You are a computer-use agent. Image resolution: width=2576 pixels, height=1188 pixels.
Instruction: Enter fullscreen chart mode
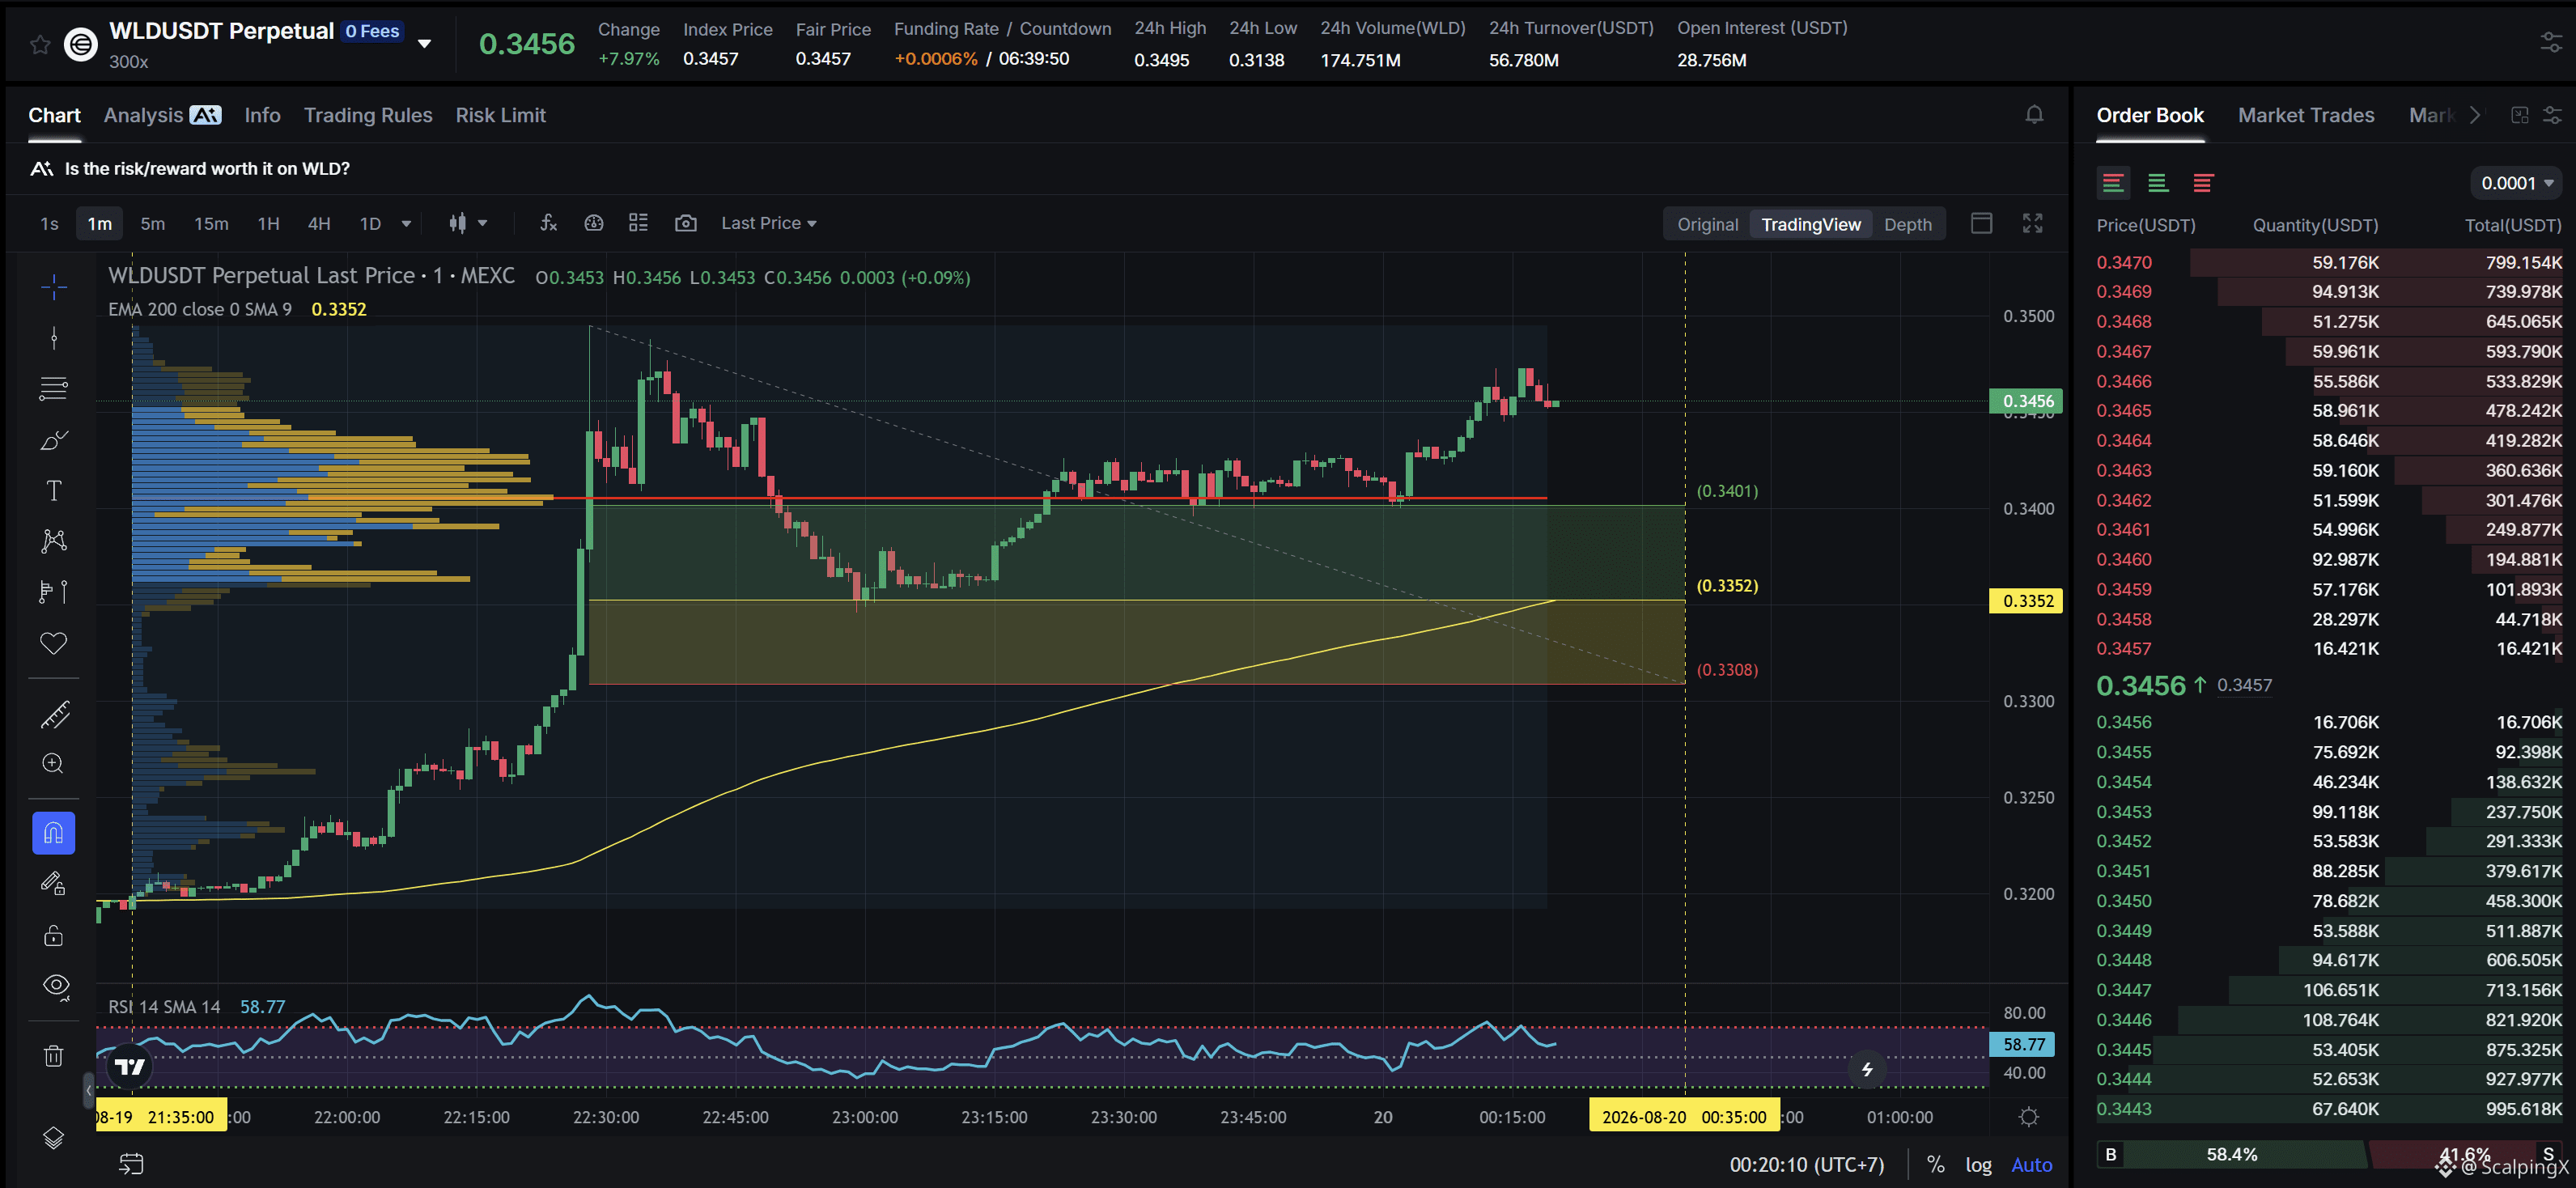point(2033,223)
